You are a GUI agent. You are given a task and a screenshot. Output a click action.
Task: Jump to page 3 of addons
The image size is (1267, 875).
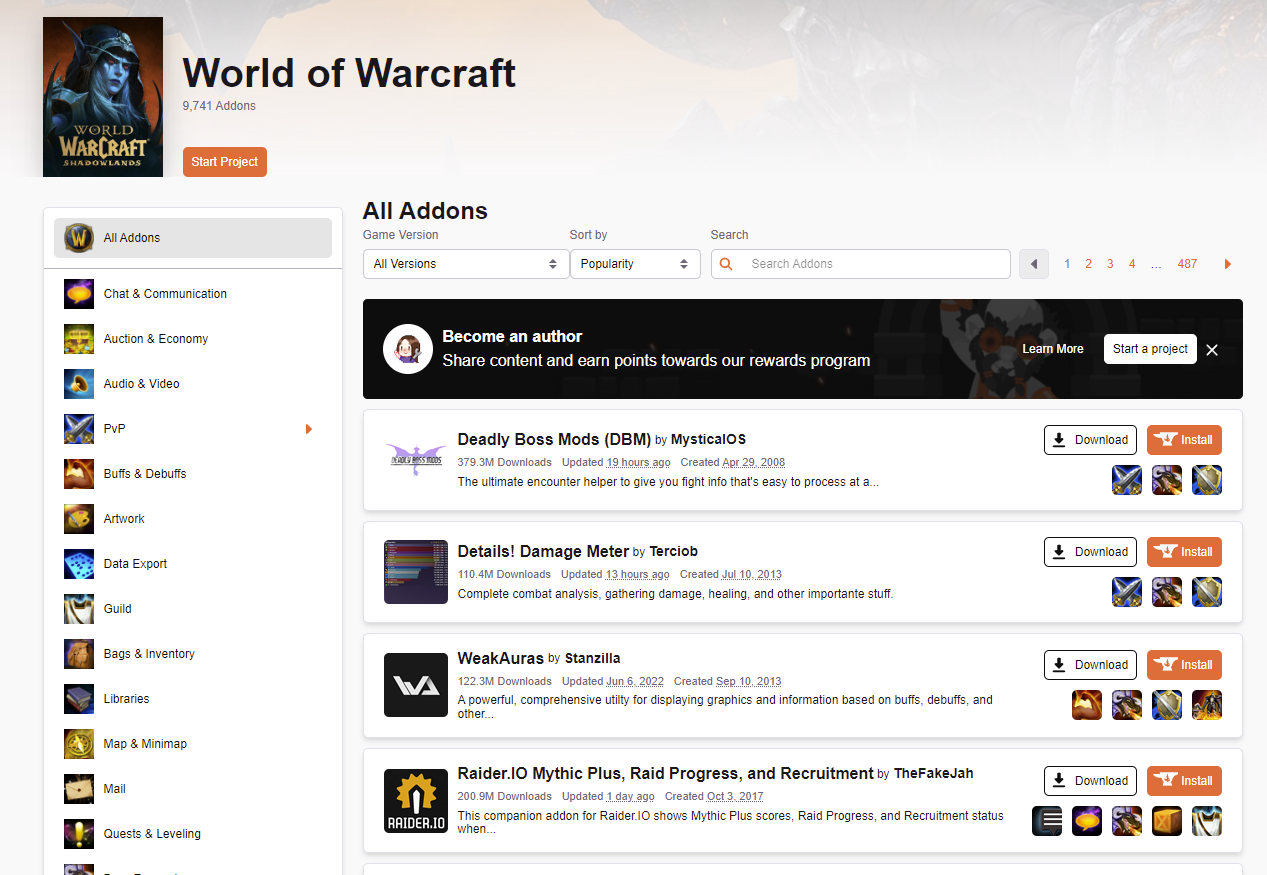[x=1110, y=264]
